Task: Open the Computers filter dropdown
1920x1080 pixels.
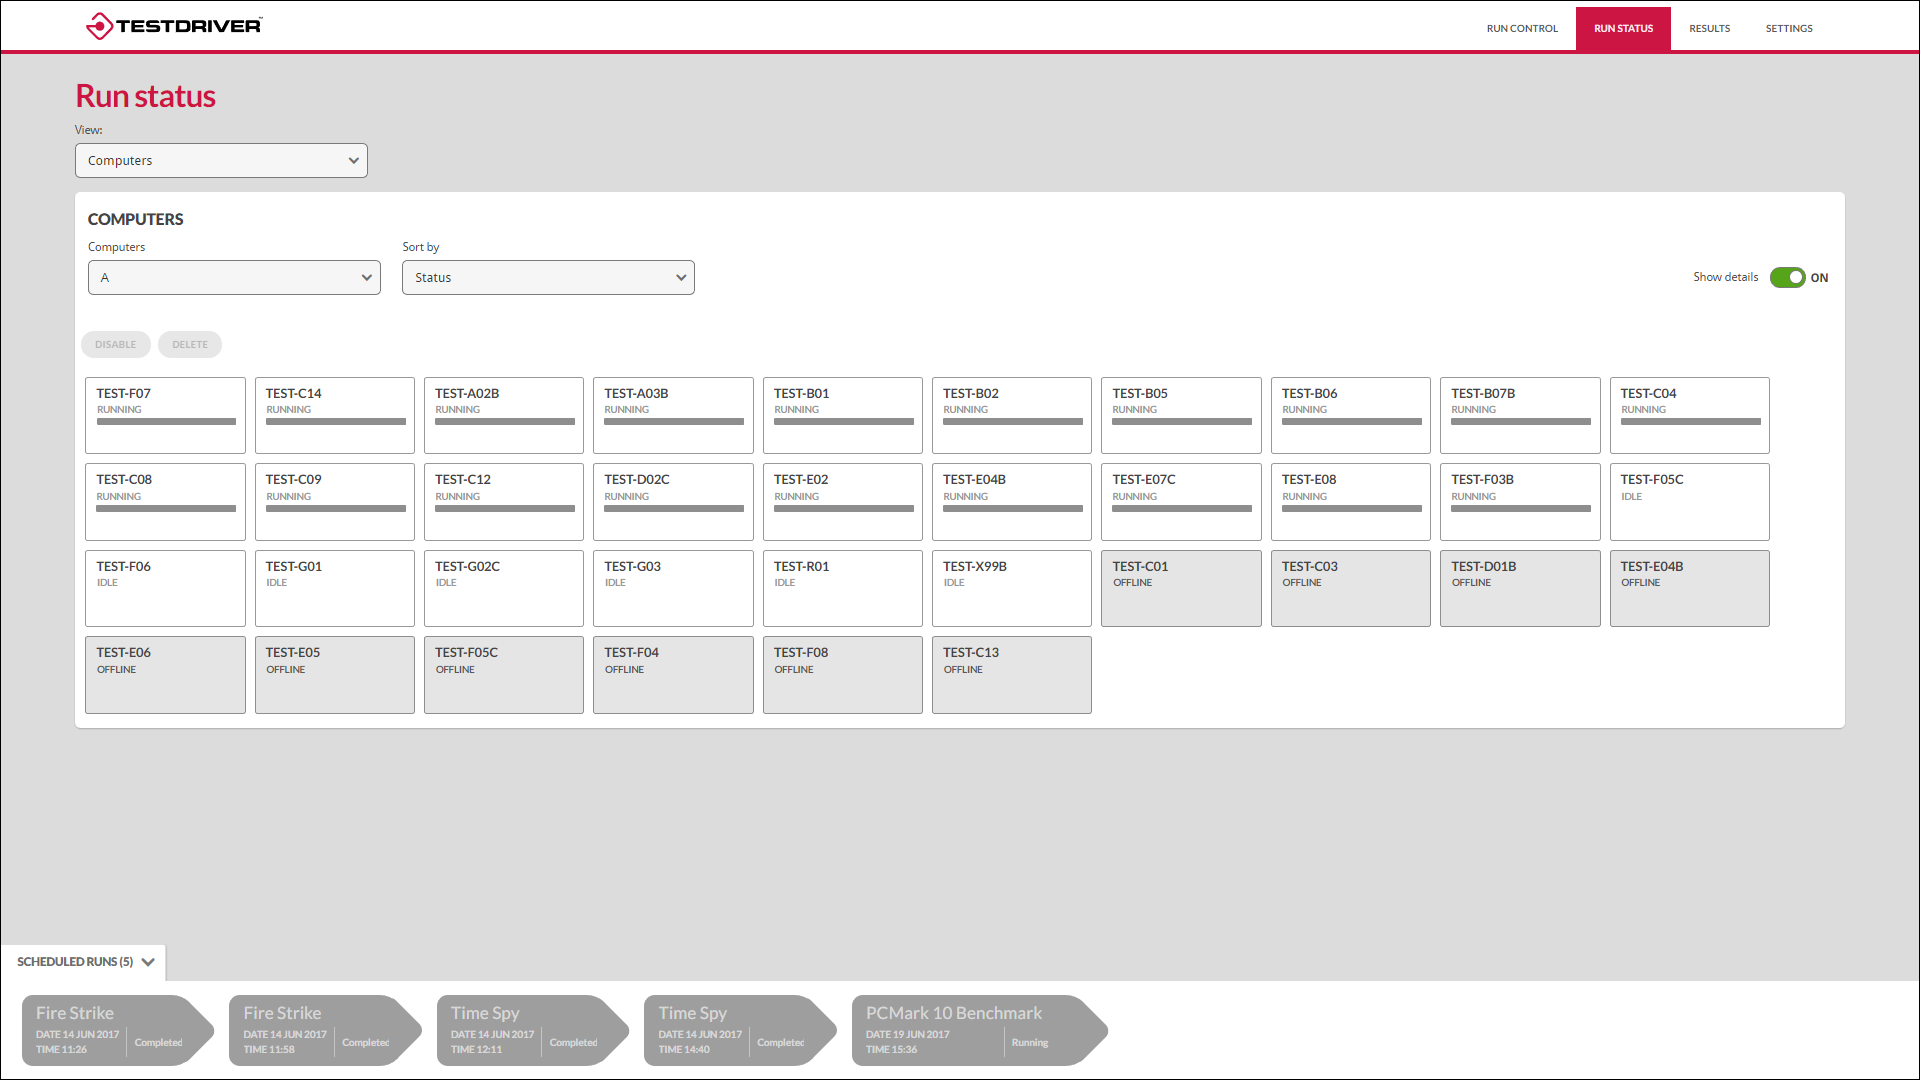Action: pos(234,278)
